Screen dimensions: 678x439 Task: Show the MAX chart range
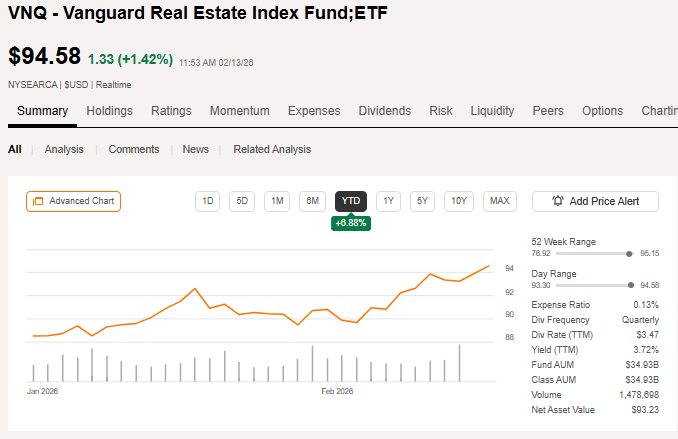click(x=499, y=201)
